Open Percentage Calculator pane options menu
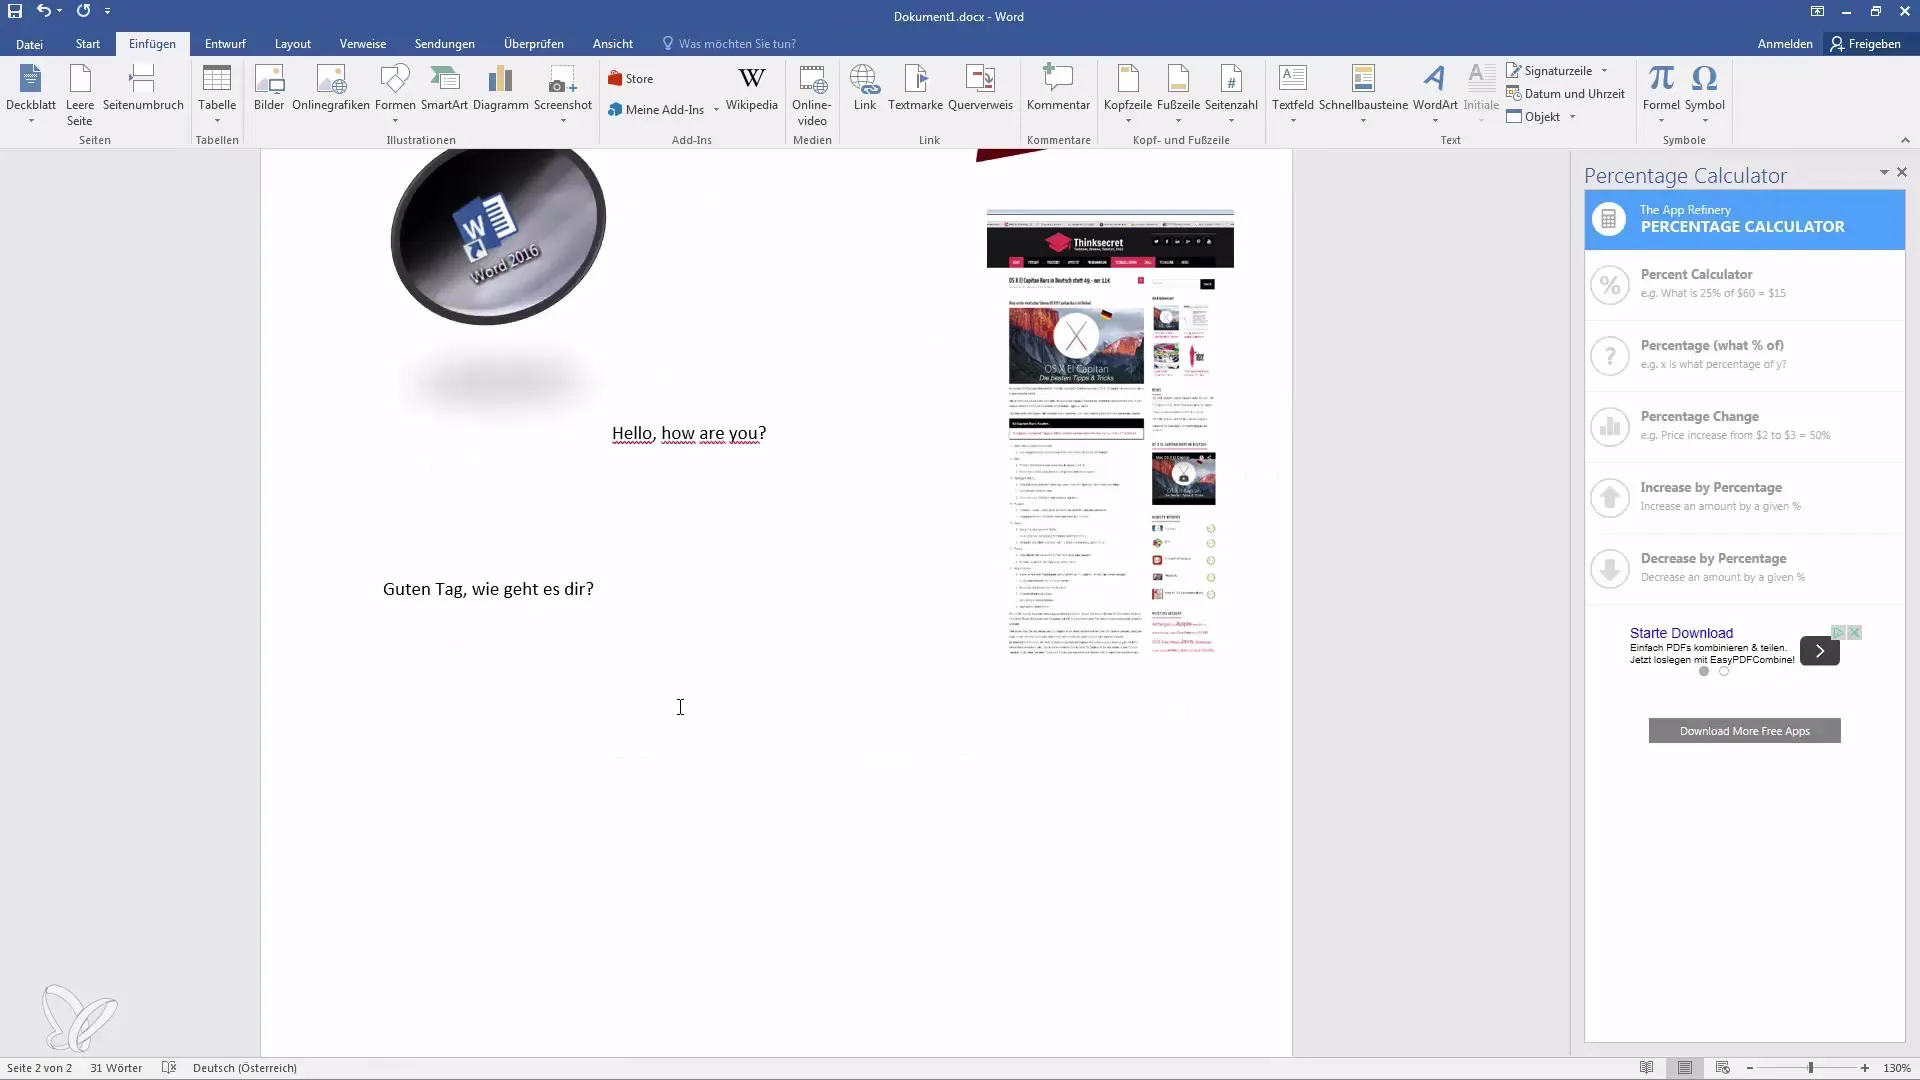This screenshot has width=1920, height=1080. 1884,173
